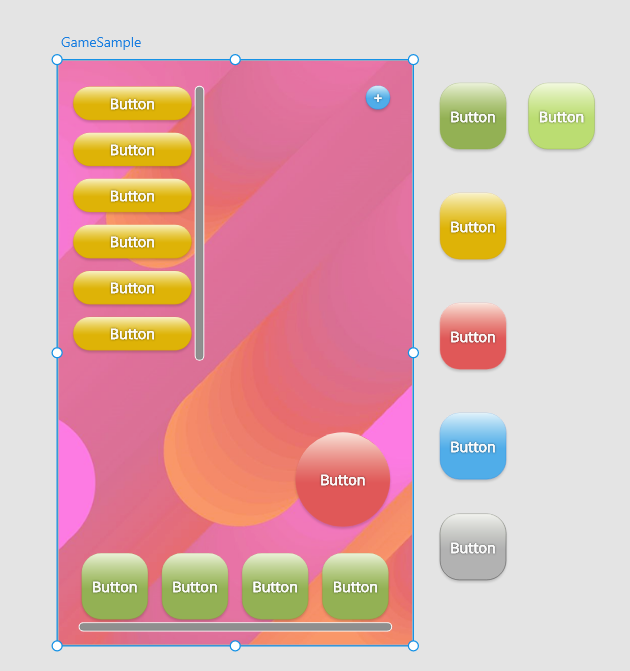Click the dark green square Button outside frame
Image resolution: width=630 pixels, height=671 pixels.
(x=473, y=116)
